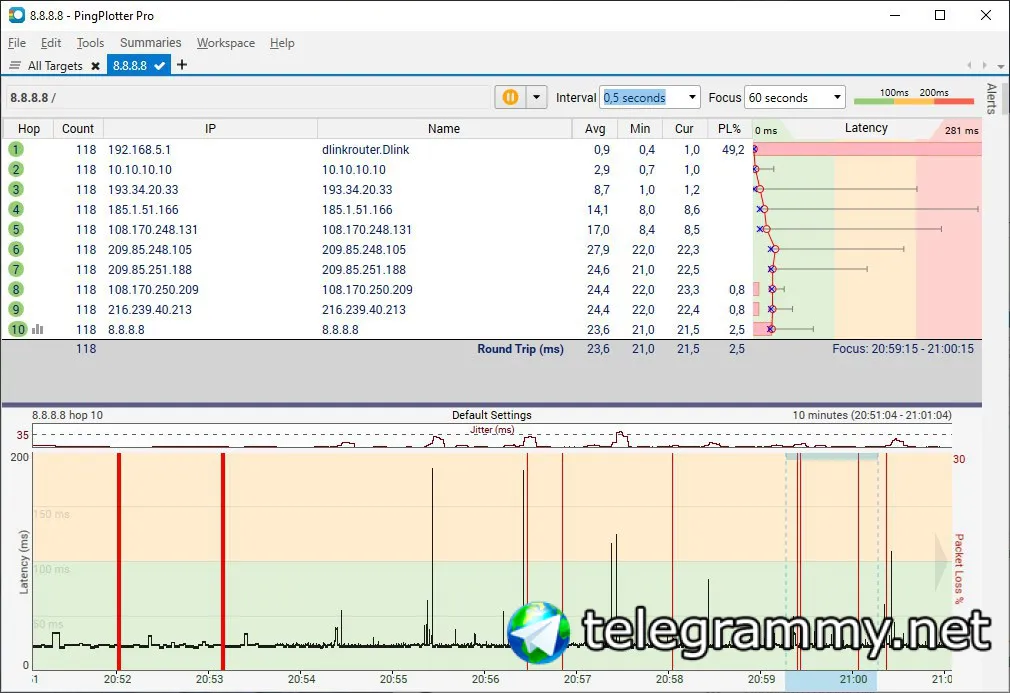Open the Edit menu
Screen dimensions: 1010x693
[51, 43]
